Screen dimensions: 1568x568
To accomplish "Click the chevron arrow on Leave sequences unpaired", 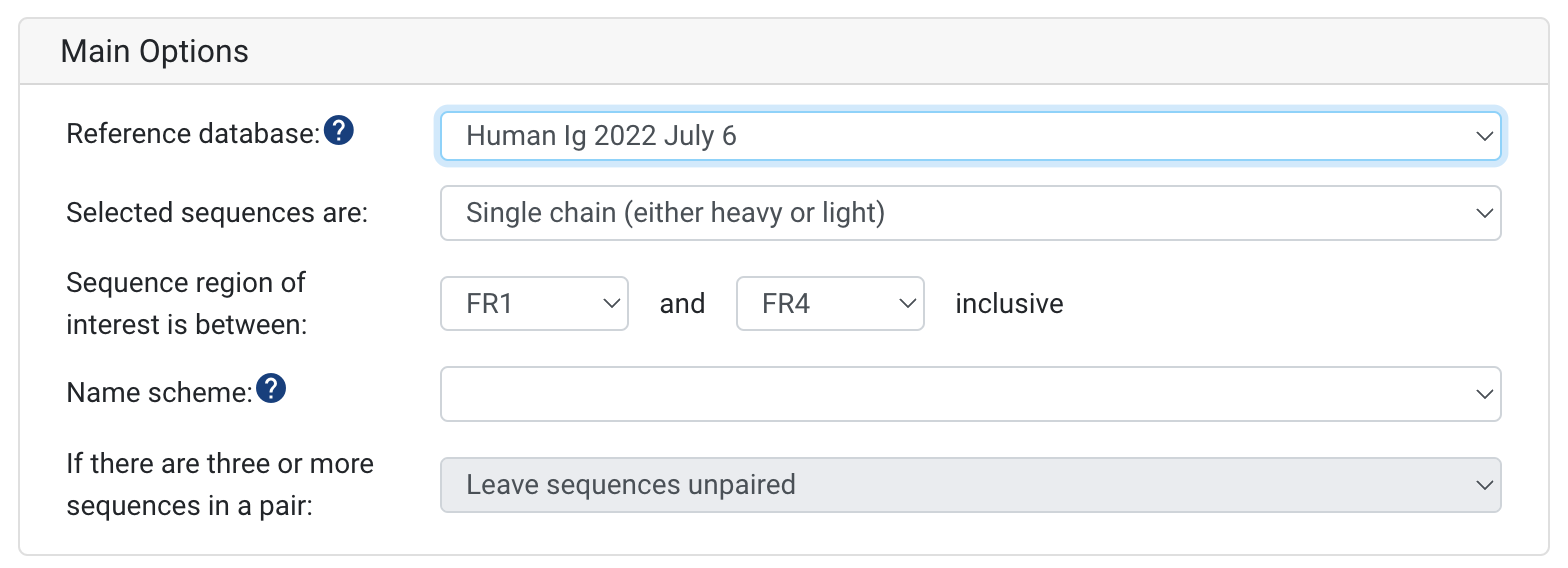I will tap(1484, 485).
